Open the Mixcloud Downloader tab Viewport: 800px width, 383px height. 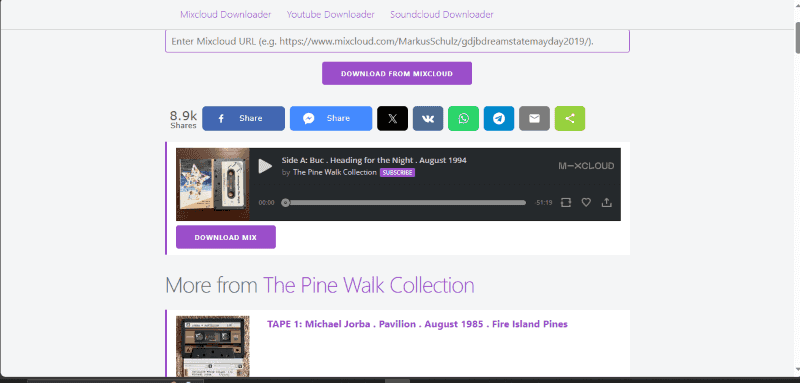pyautogui.click(x=225, y=14)
